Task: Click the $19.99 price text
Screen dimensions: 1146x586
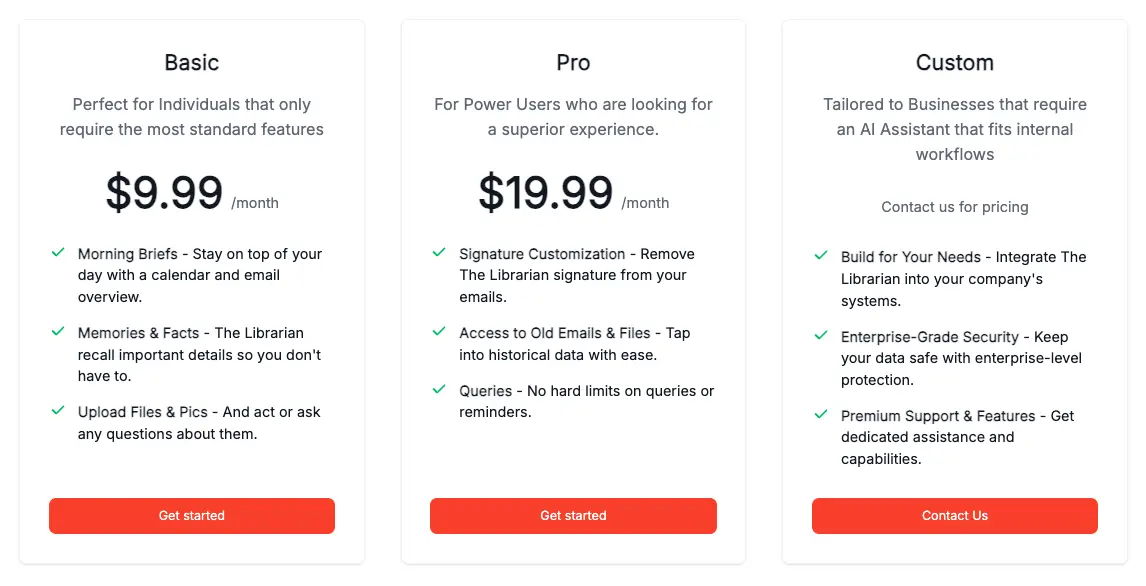Action: (x=545, y=192)
